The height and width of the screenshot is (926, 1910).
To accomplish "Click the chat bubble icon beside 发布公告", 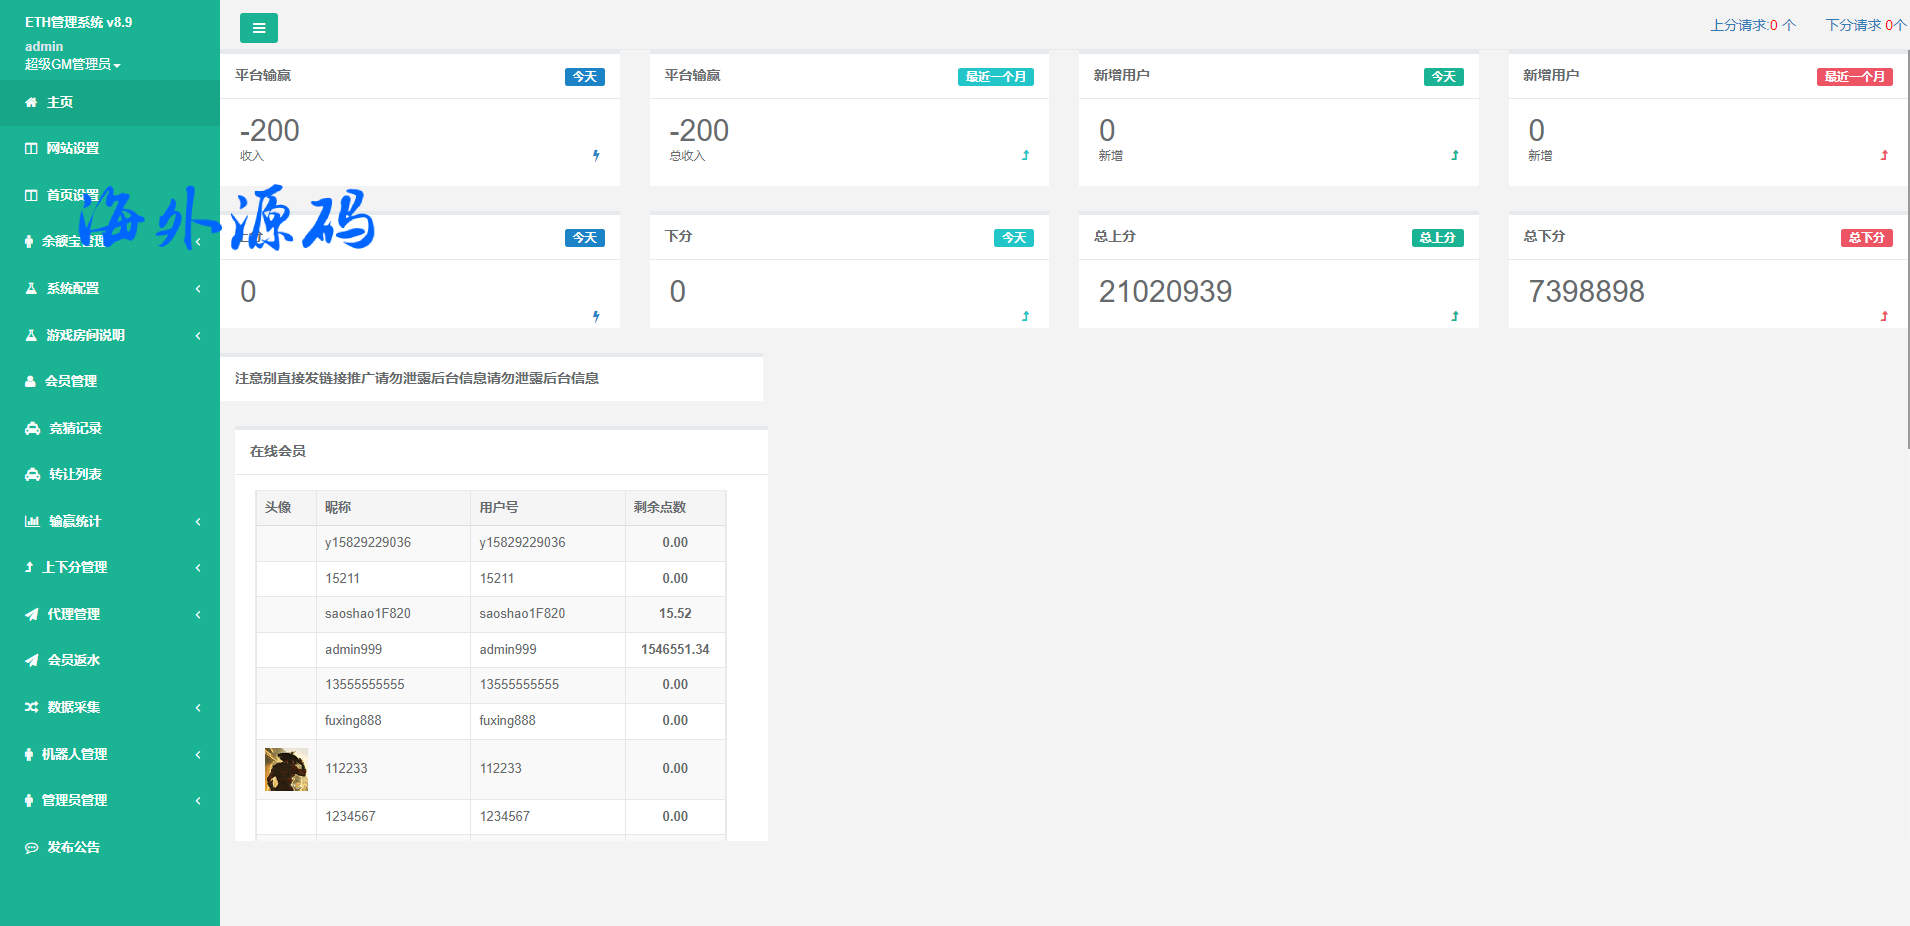I will point(32,848).
